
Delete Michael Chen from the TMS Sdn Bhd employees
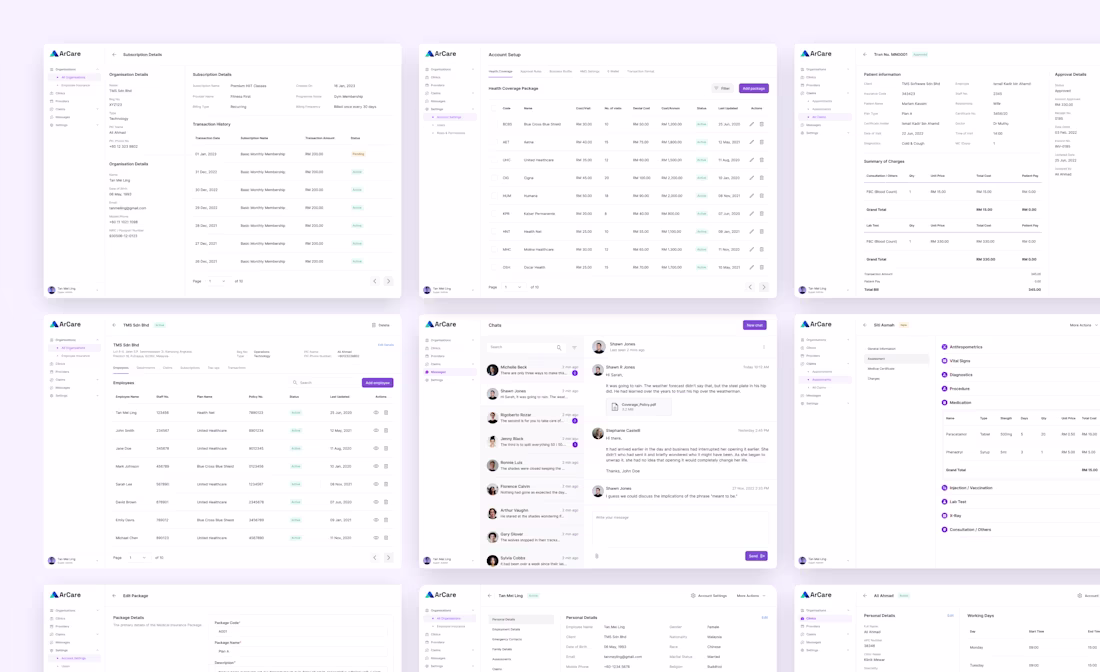(386, 538)
